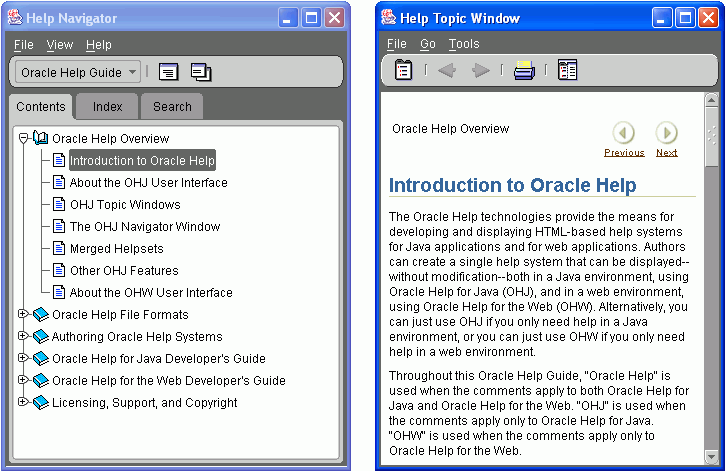Click the round Next arrow icon in topic
This screenshot has width=726, height=471.
[666, 133]
